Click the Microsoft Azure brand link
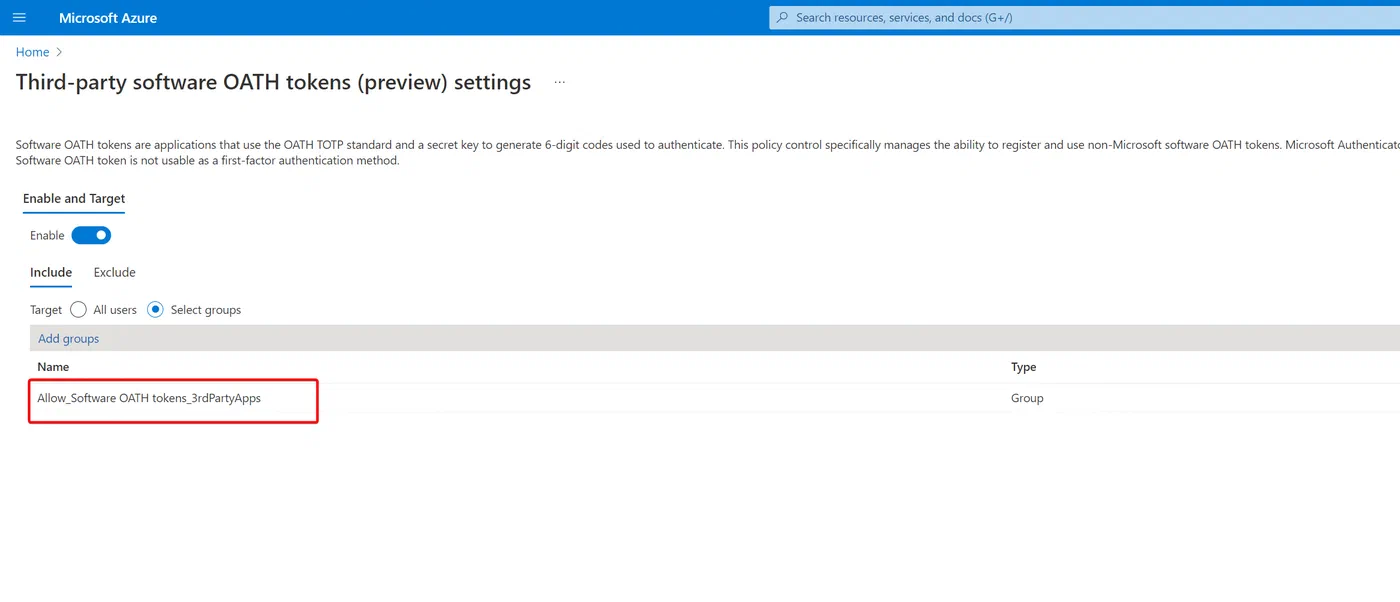1400x602 pixels. [x=108, y=18]
